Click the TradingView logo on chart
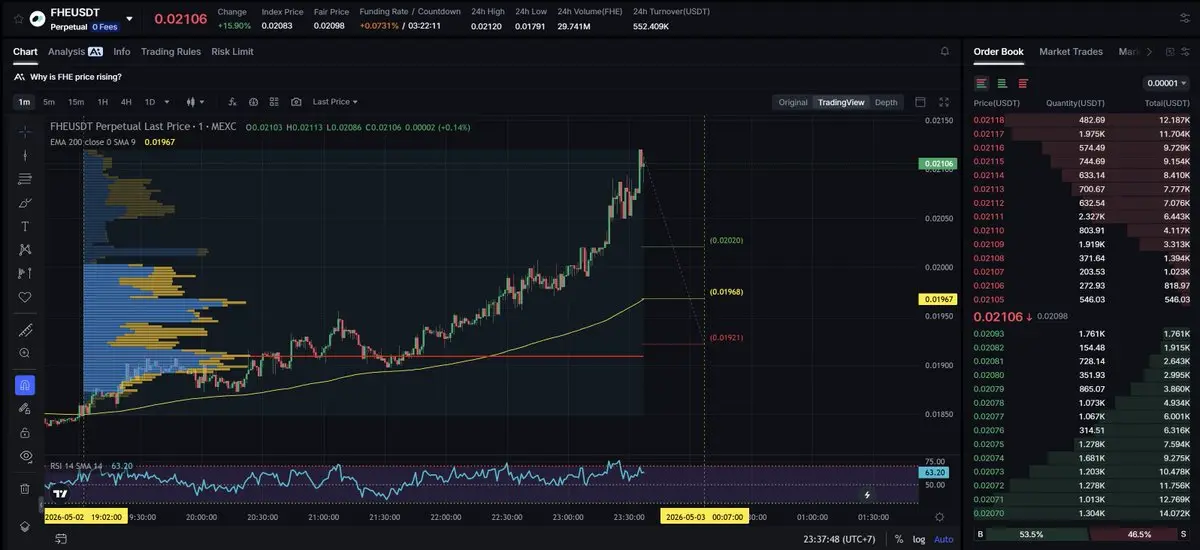The image size is (1200, 550). pyautogui.click(x=61, y=493)
